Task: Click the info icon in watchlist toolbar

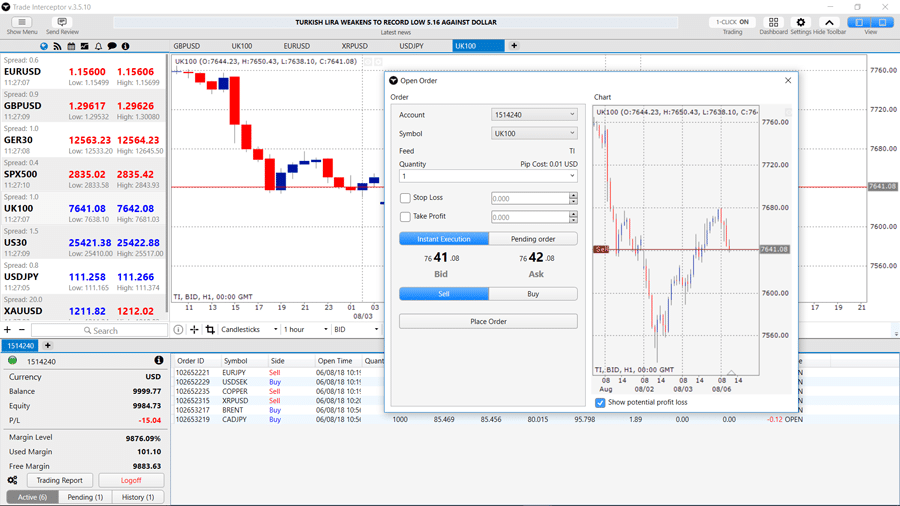Action: (125, 46)
